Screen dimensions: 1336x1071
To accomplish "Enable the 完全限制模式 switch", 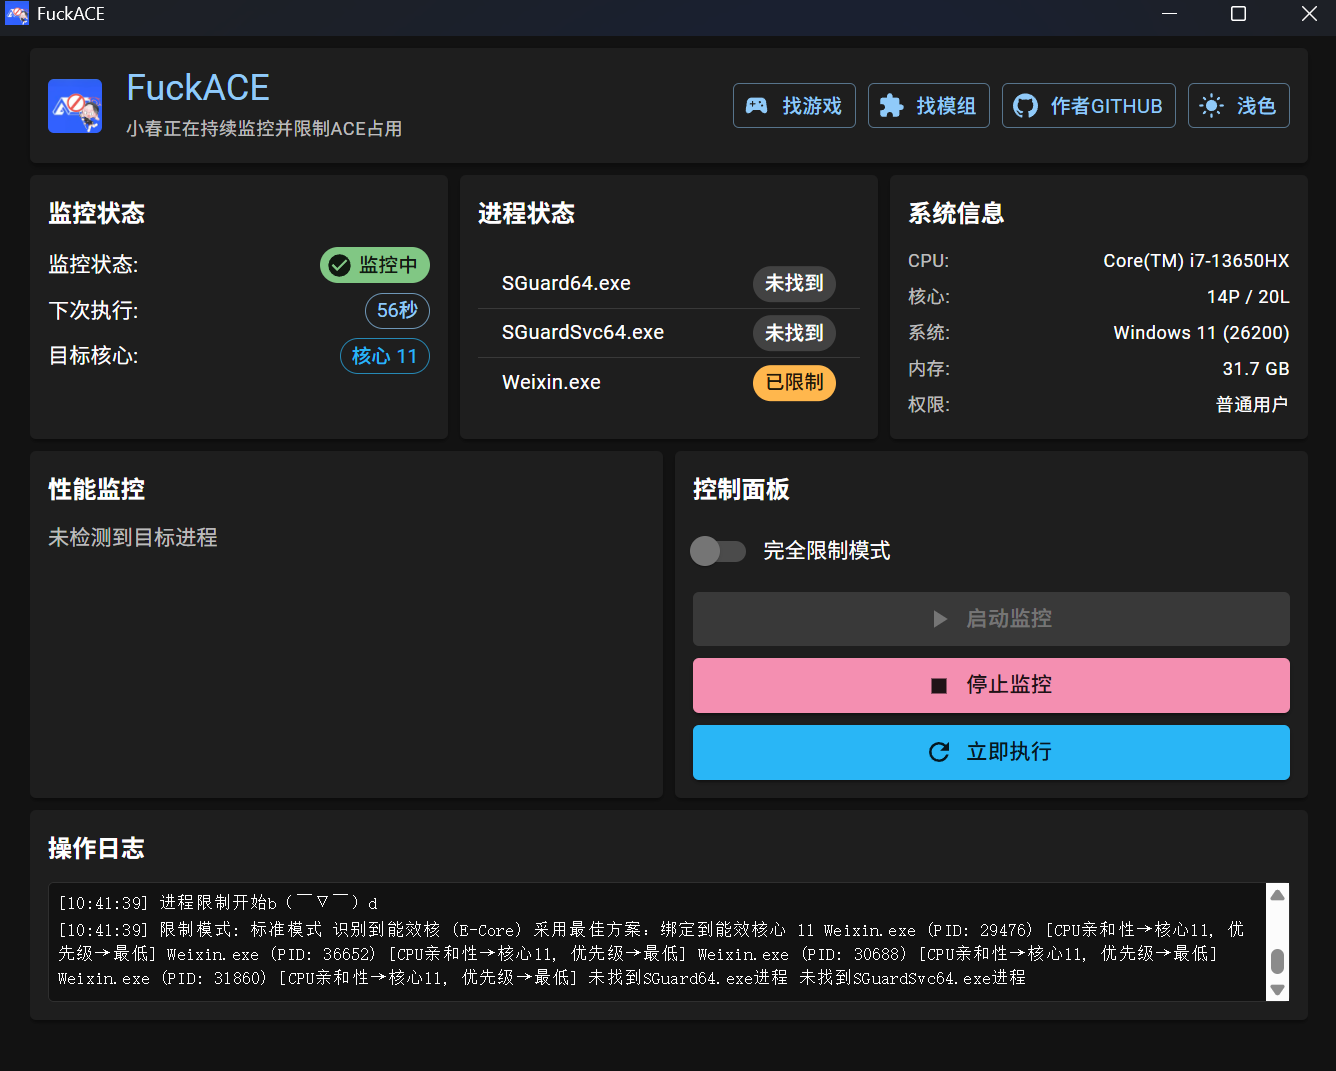I will (718, 551).
